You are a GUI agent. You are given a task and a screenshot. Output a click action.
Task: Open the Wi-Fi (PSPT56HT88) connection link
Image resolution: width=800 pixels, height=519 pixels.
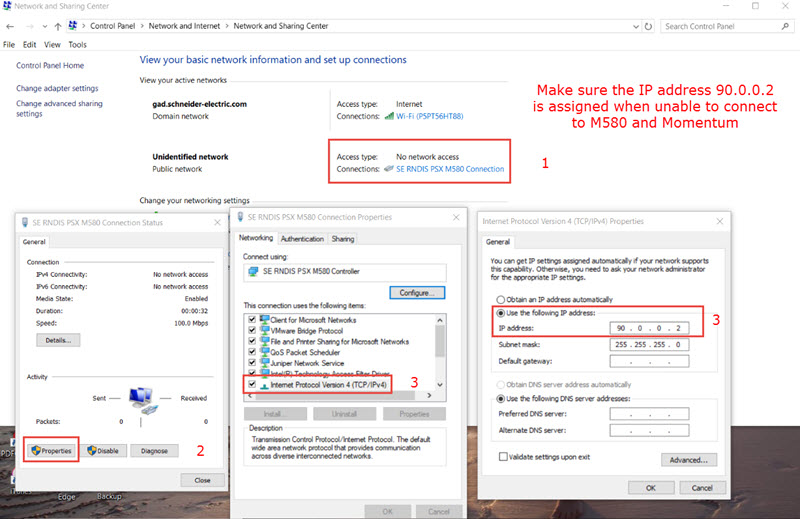click(x=430, y=116)
